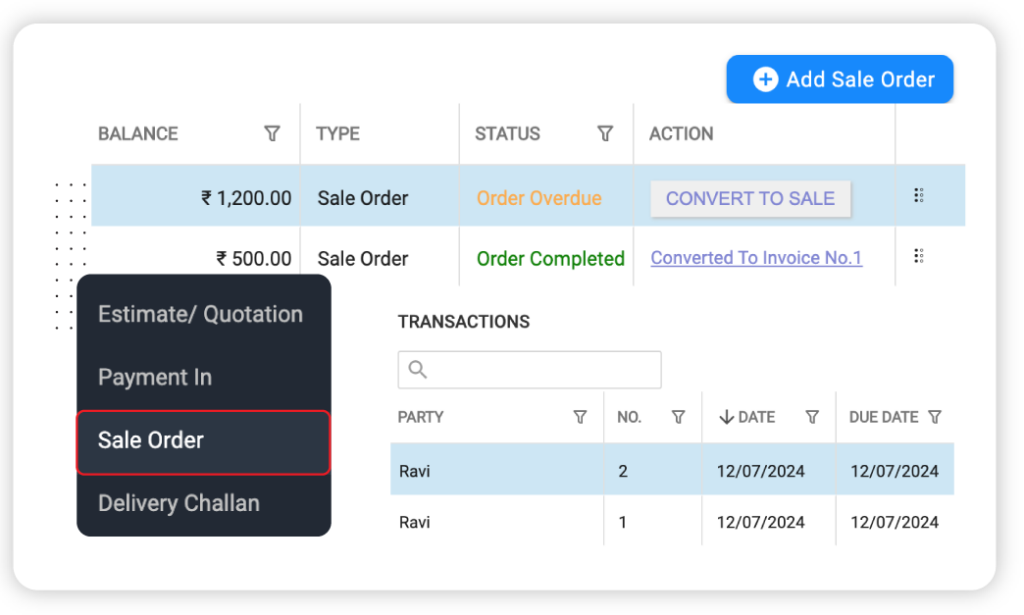
Task: Select Estimate/ Quotation from the menu
Action: point(200,314)
